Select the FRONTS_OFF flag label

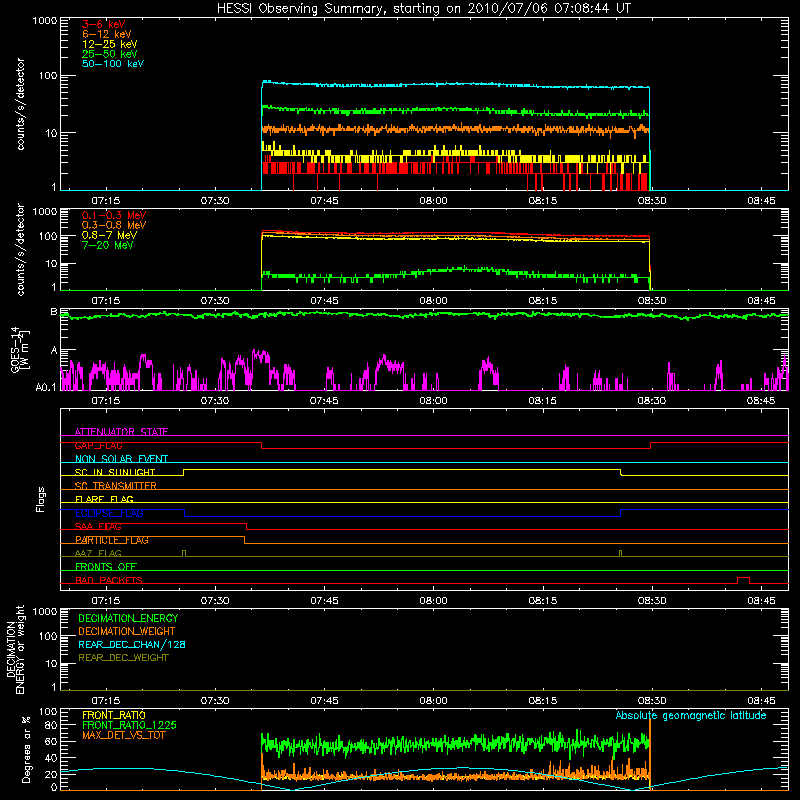tap(106, 567)
